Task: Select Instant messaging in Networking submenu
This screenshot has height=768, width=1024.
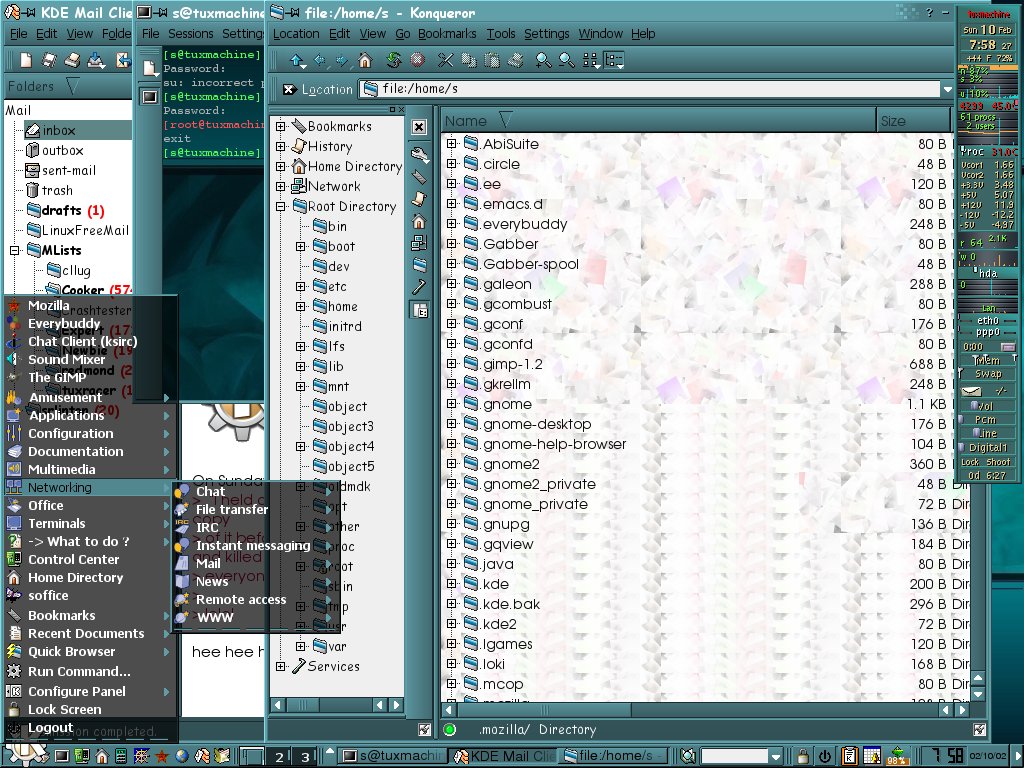Action: [x=253, y=545]
